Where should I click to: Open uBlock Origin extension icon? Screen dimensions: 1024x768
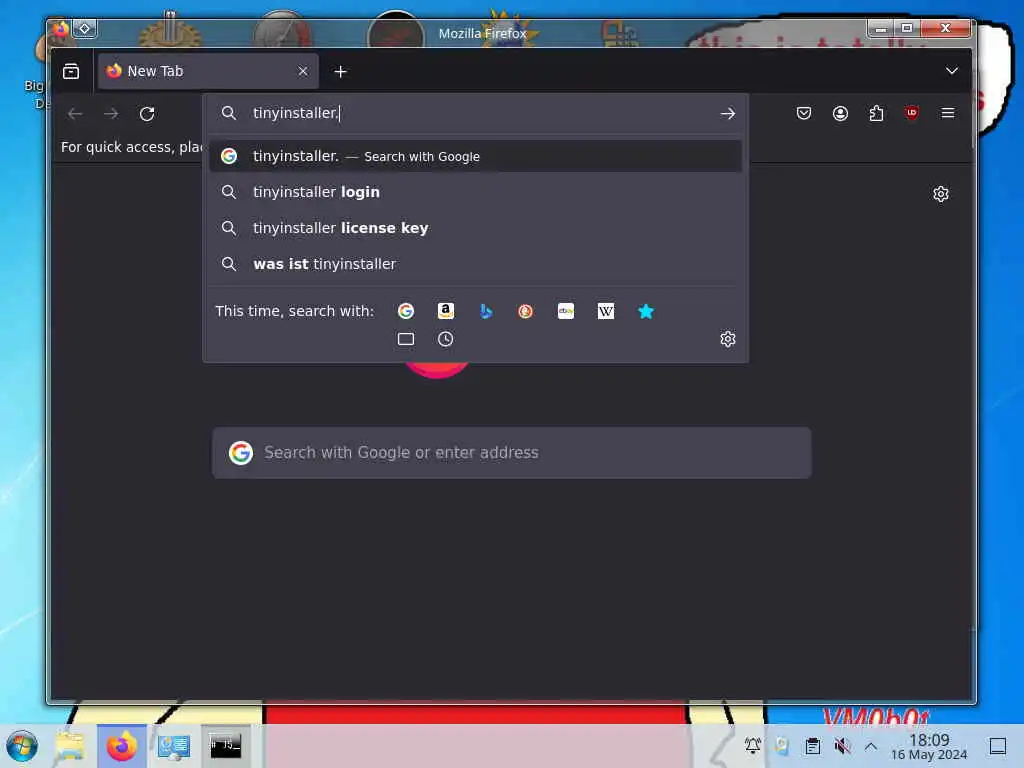[912, 113]
